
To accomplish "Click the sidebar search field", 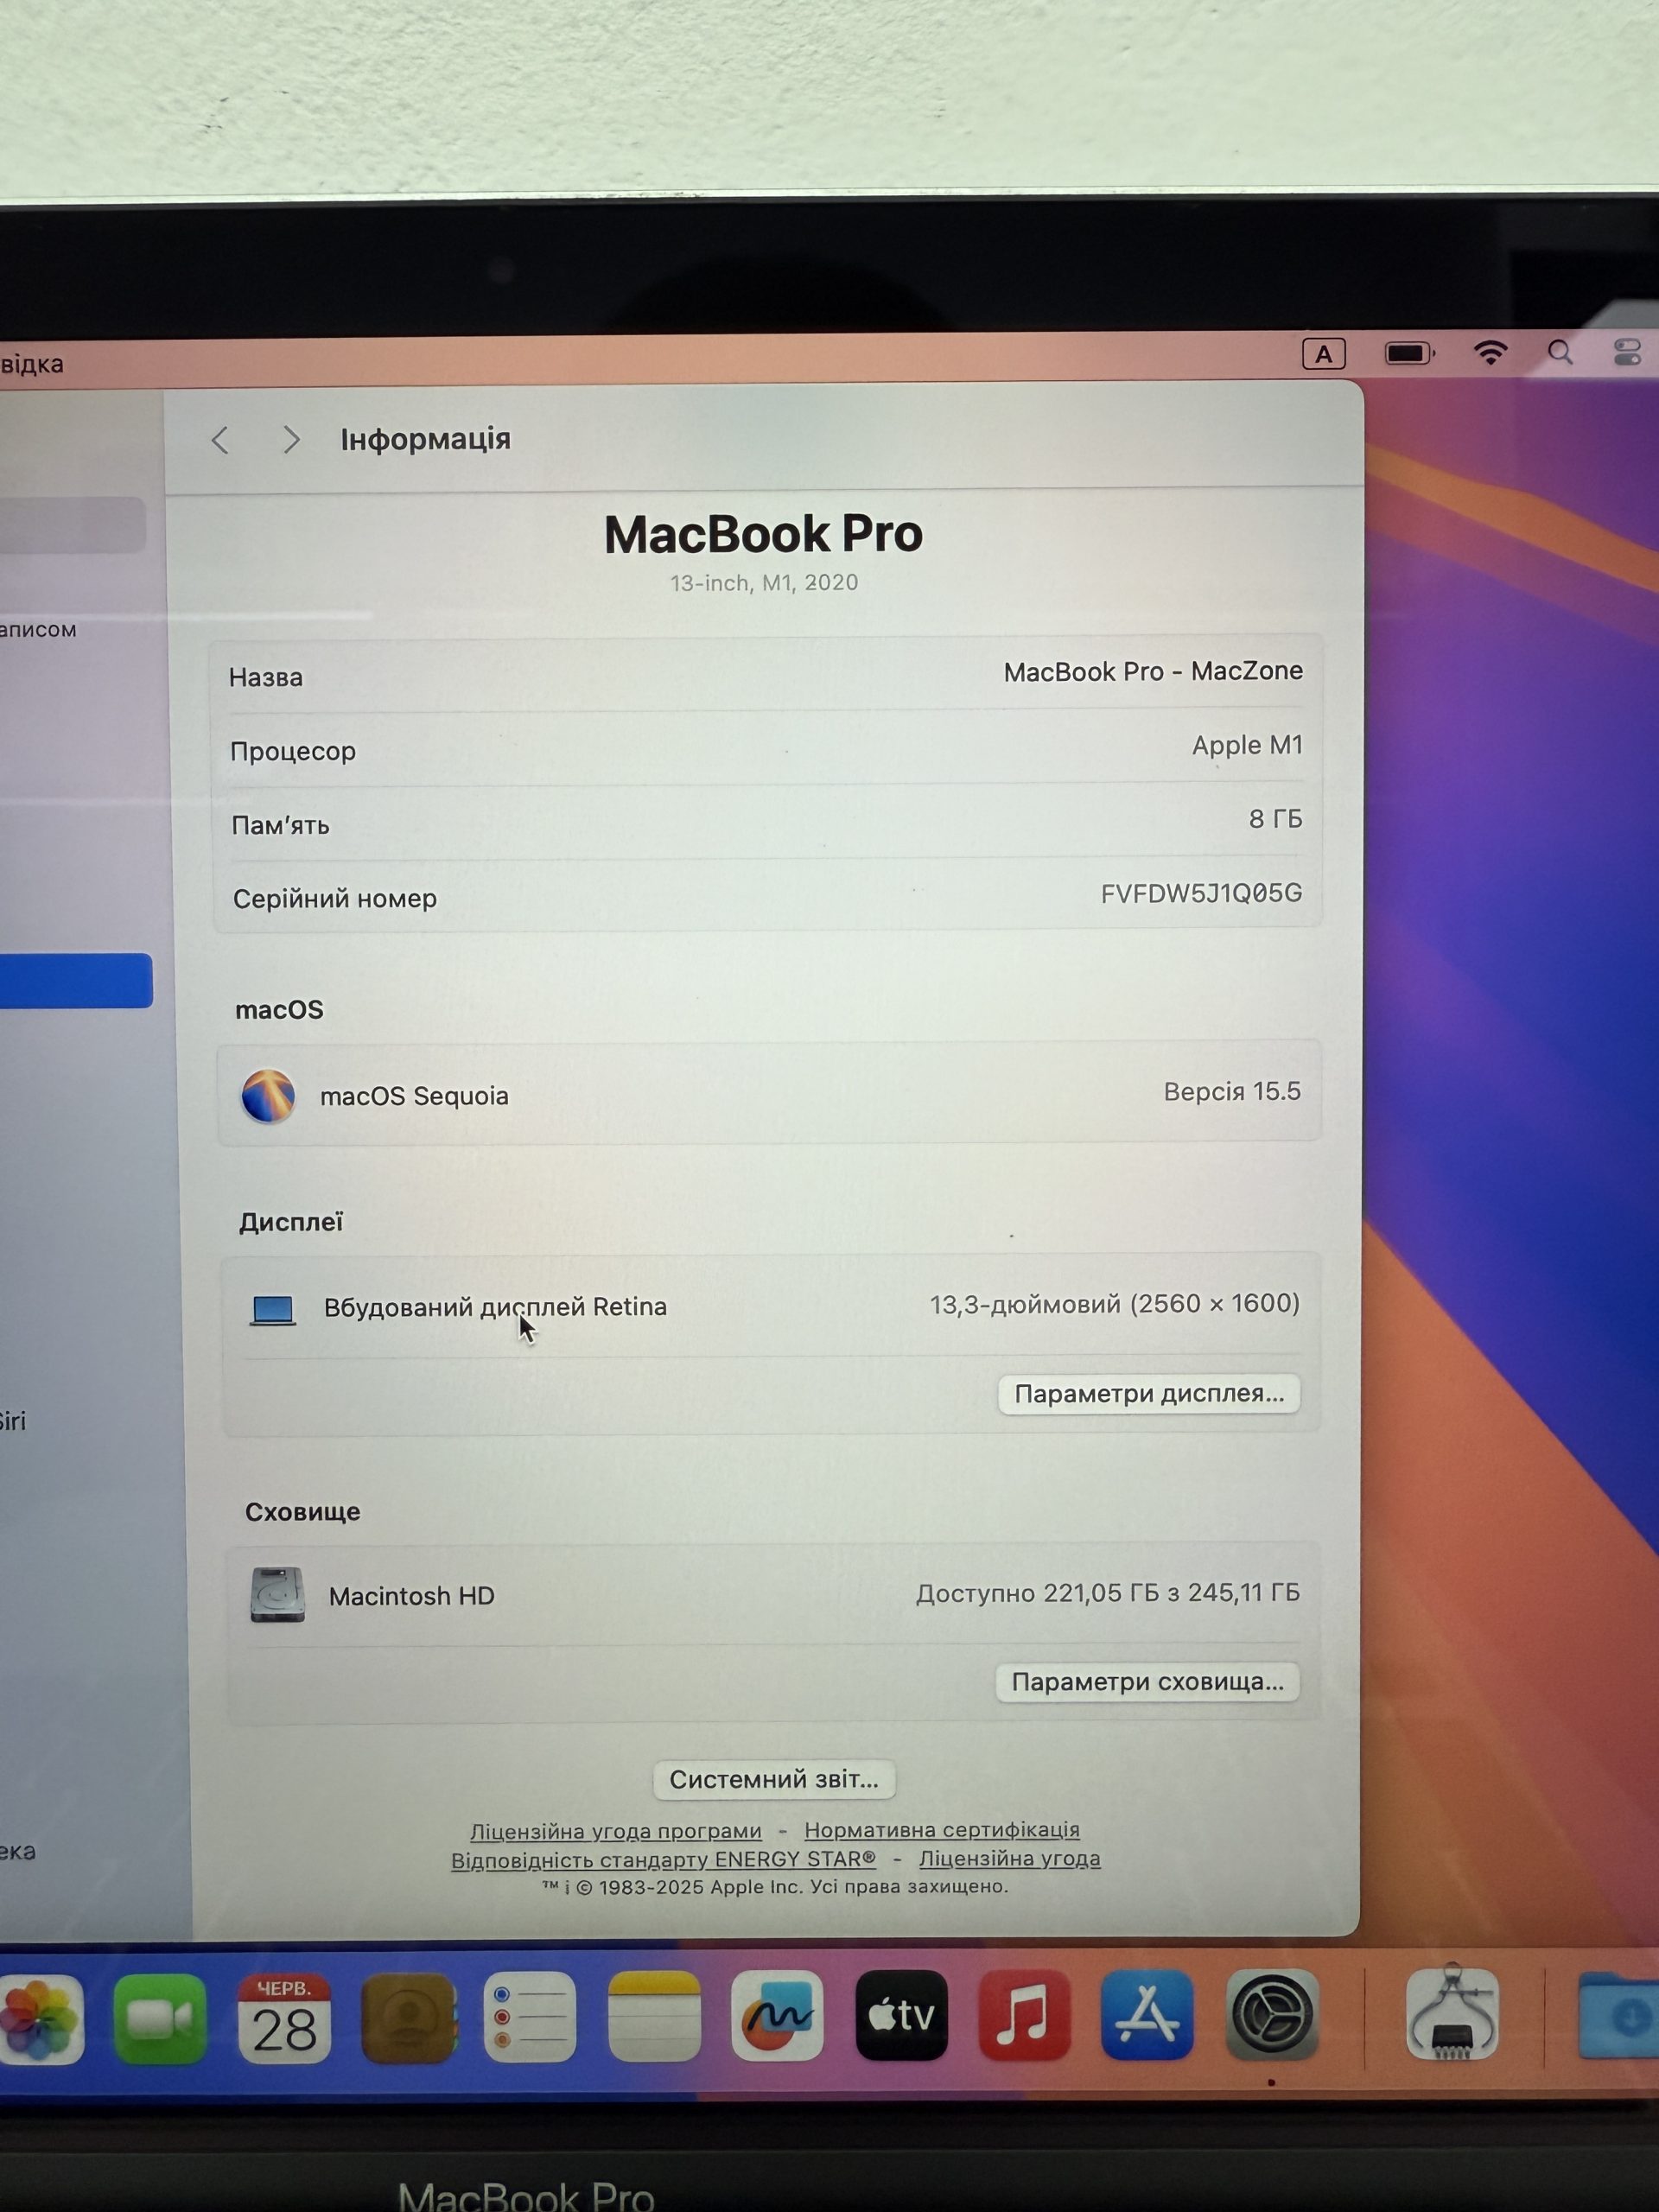I will [72, 524].
